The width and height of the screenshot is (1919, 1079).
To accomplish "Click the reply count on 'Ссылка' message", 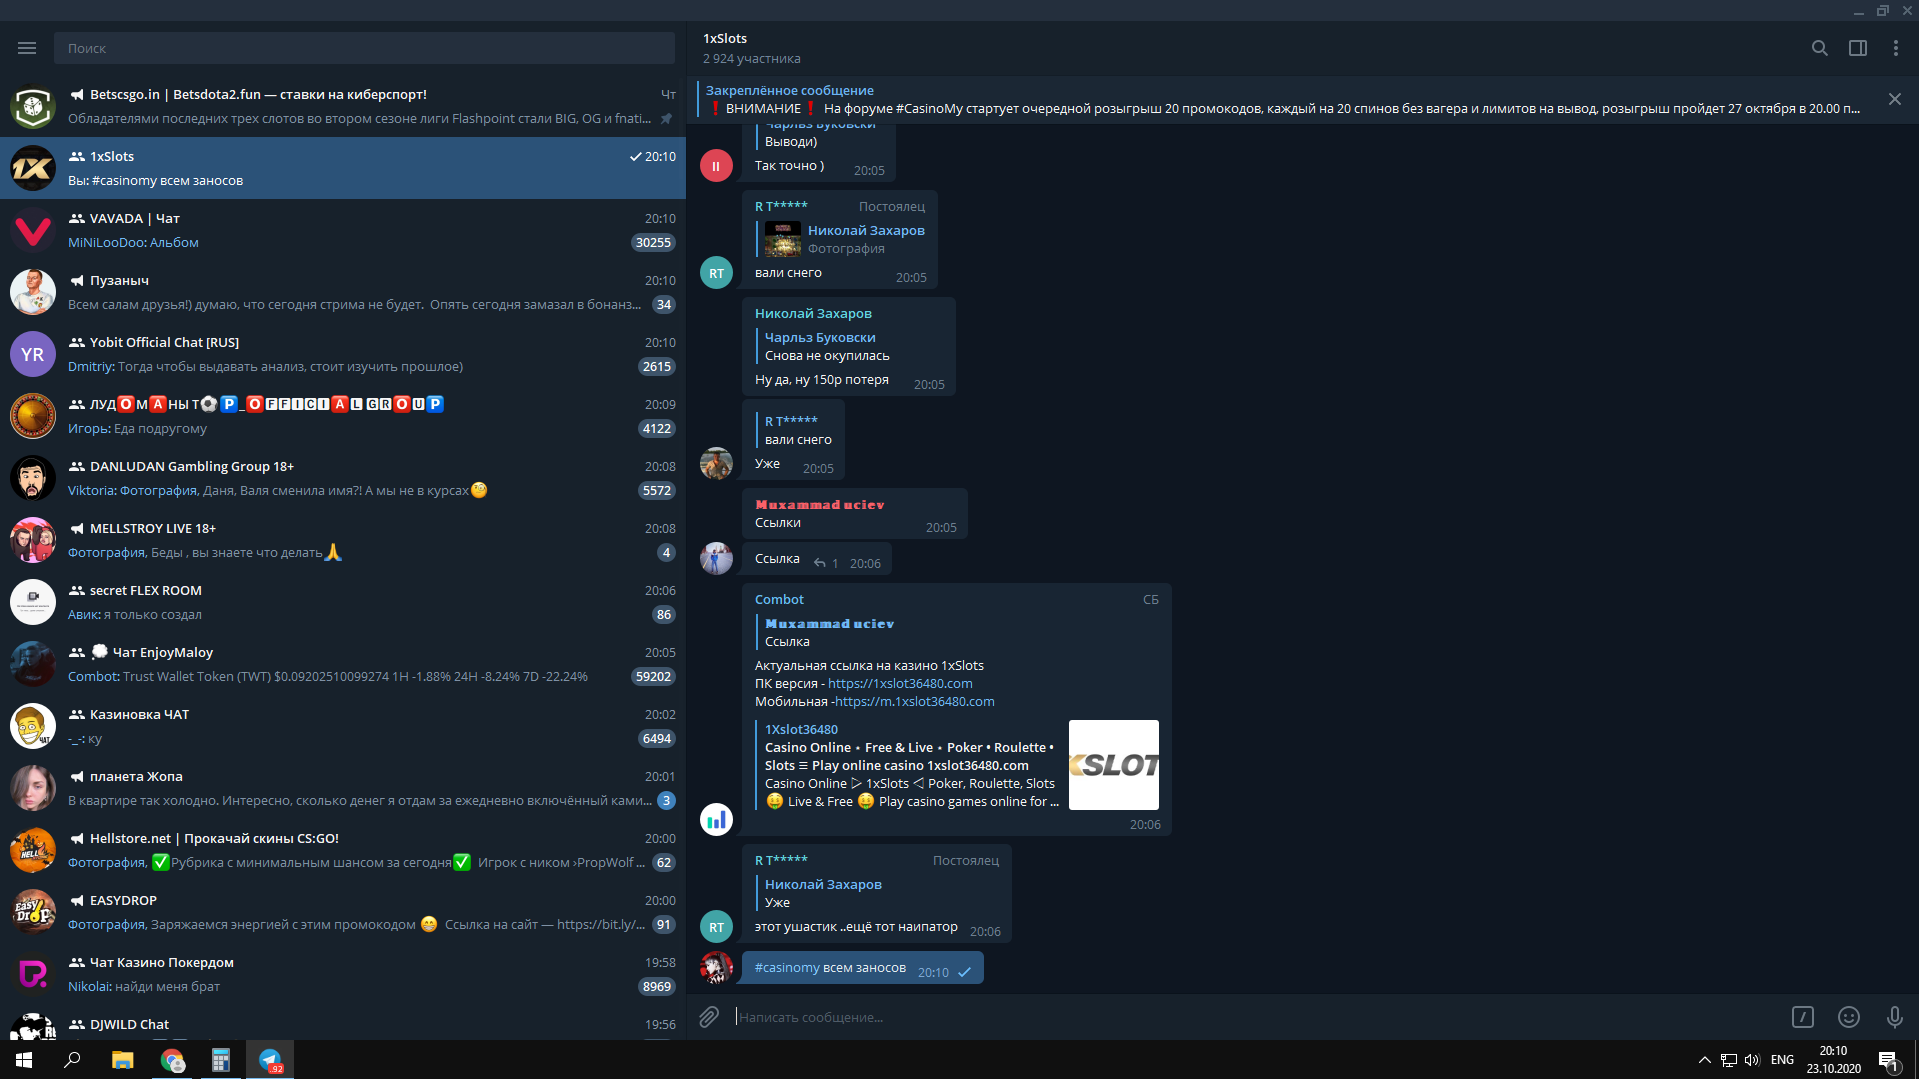I will 827,563.
